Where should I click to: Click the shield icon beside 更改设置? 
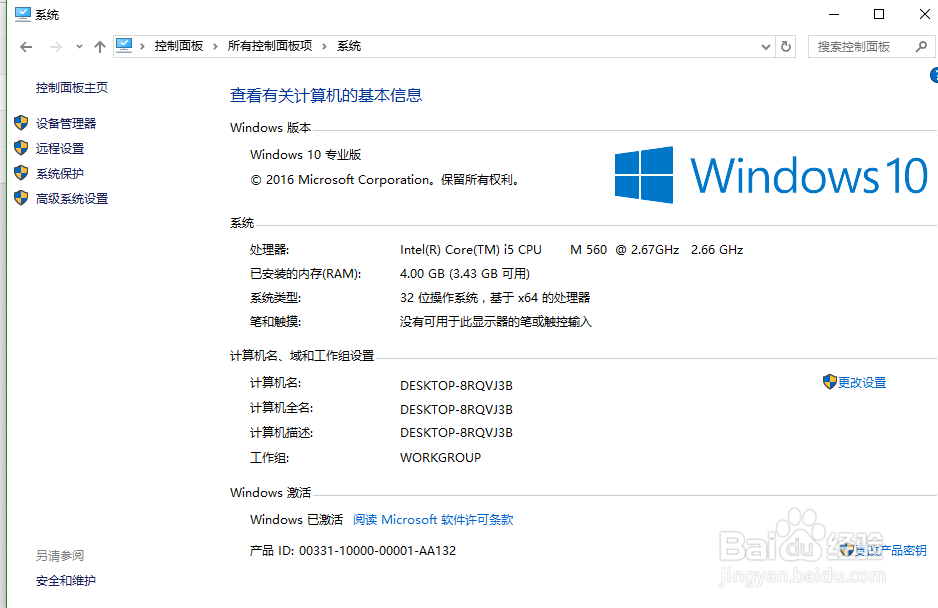pos(829,381)
